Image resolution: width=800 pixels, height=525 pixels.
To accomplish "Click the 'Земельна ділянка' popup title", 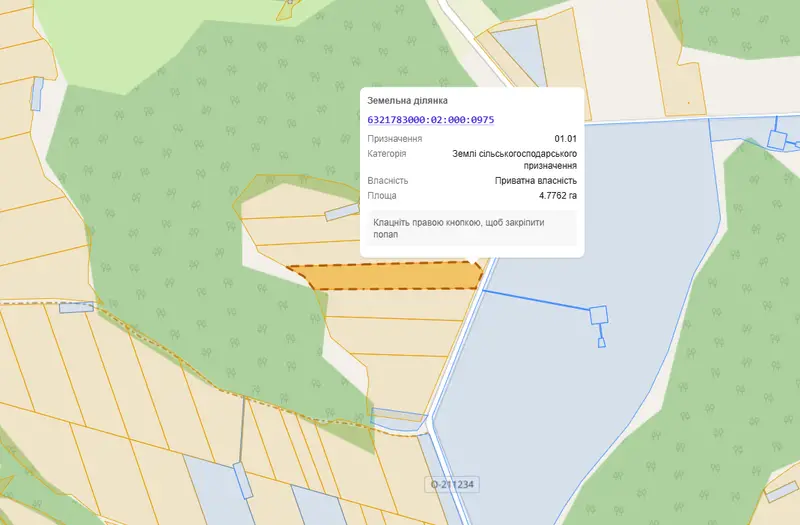I will 407,101.
